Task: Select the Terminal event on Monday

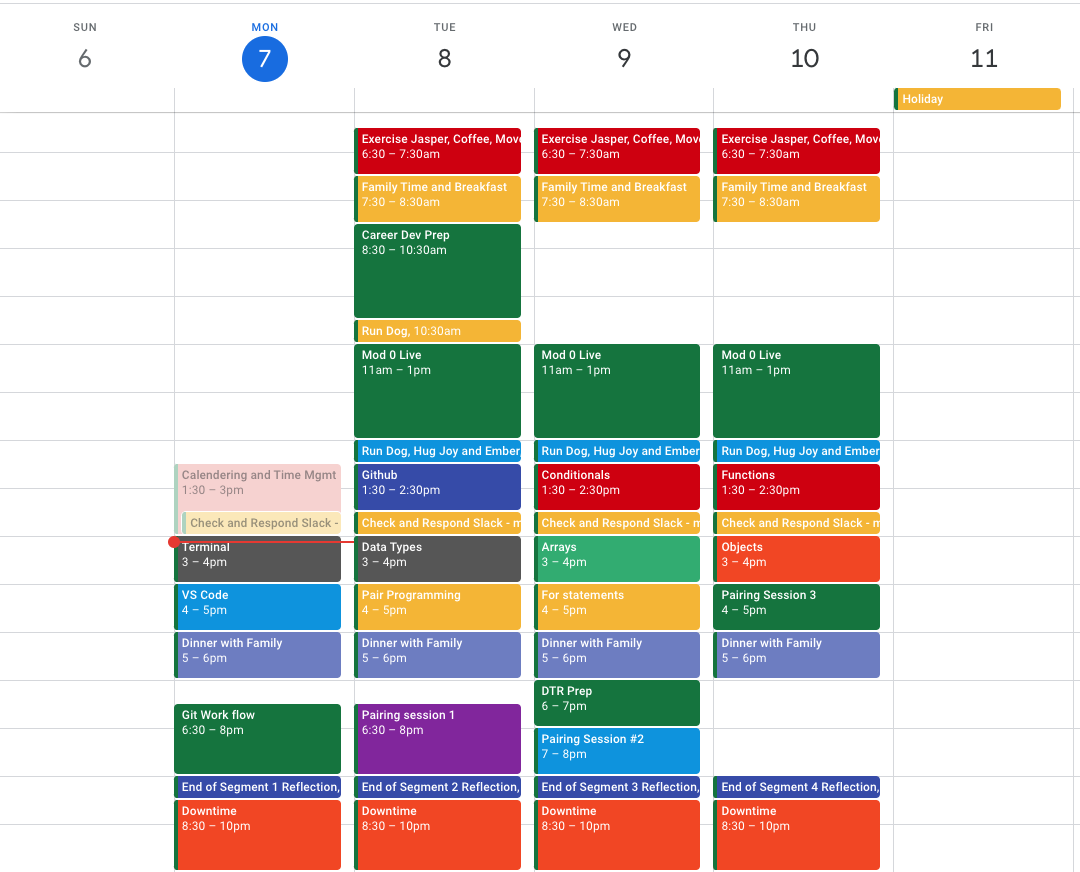Action: [257, 559]
